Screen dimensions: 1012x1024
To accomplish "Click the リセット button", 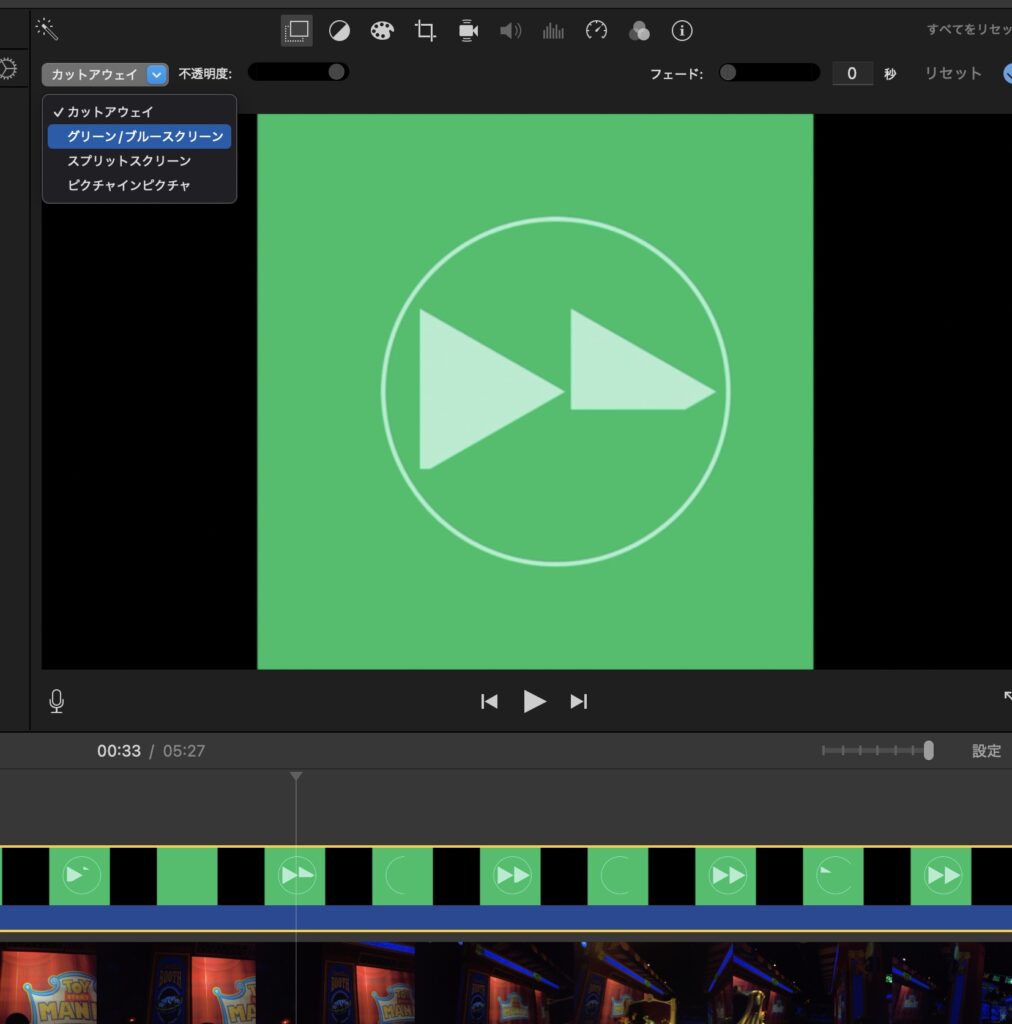I will (x=952, y=73).
